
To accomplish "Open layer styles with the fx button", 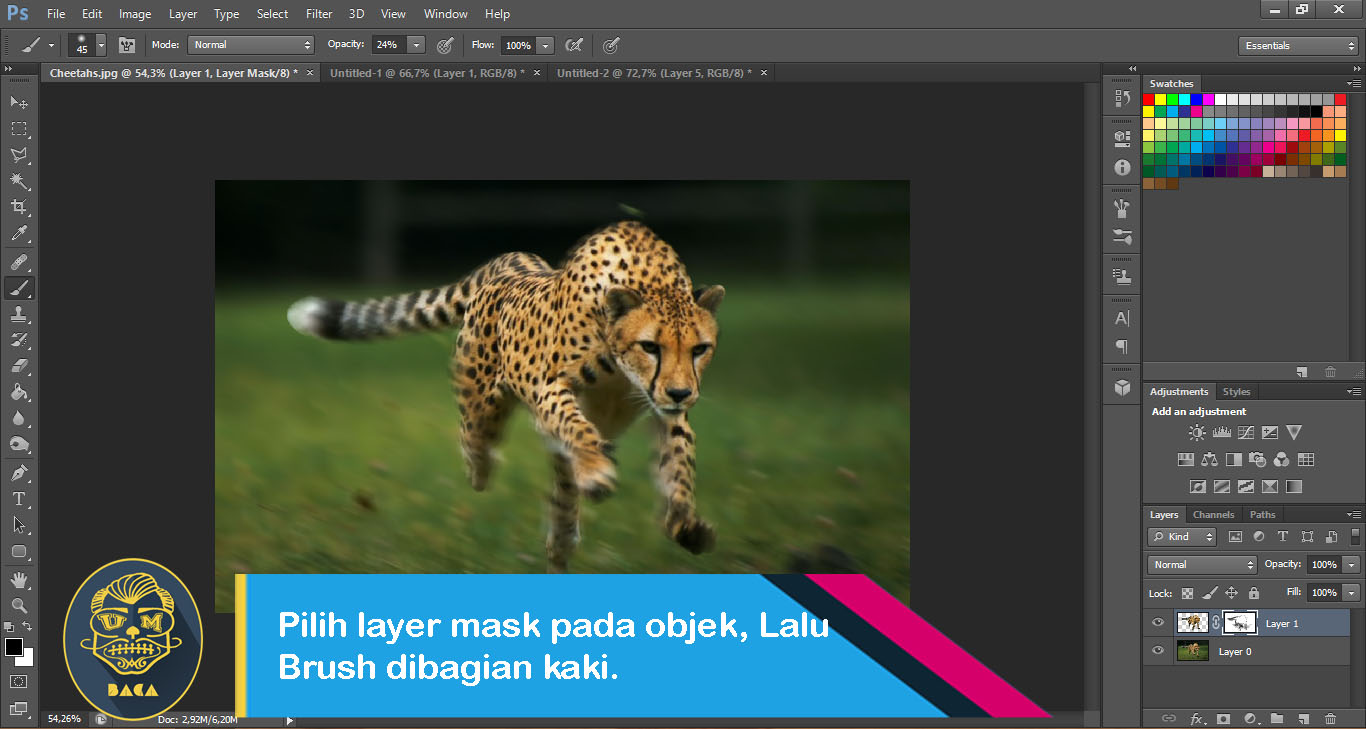I will pos(1196,718).
